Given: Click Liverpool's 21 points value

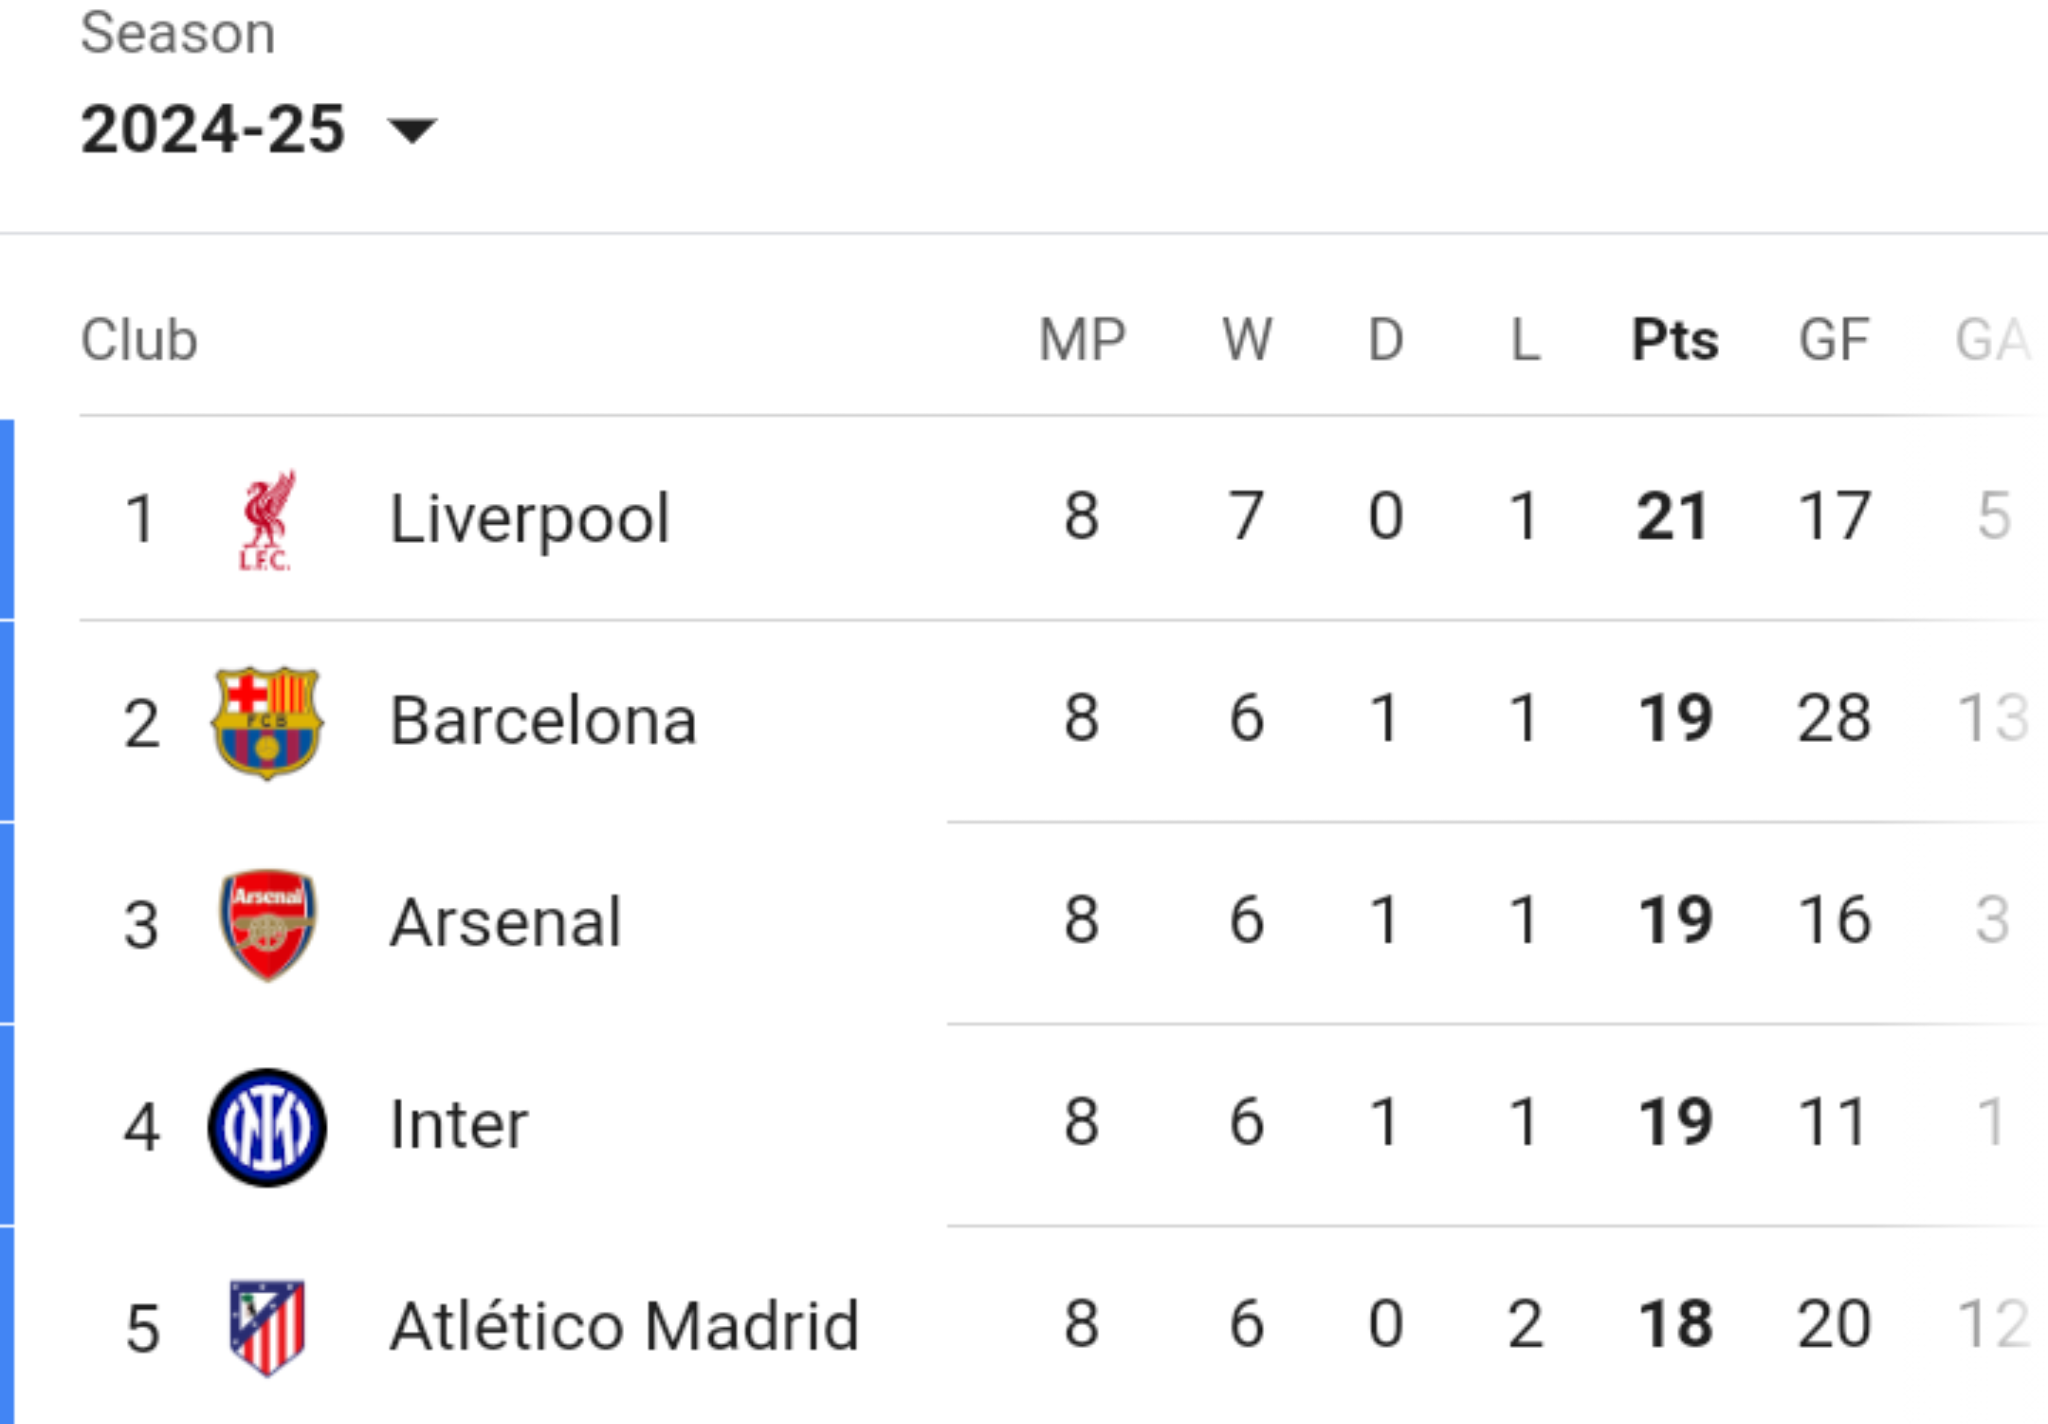Looking at the screenshot, I should tap(1672, 517).
